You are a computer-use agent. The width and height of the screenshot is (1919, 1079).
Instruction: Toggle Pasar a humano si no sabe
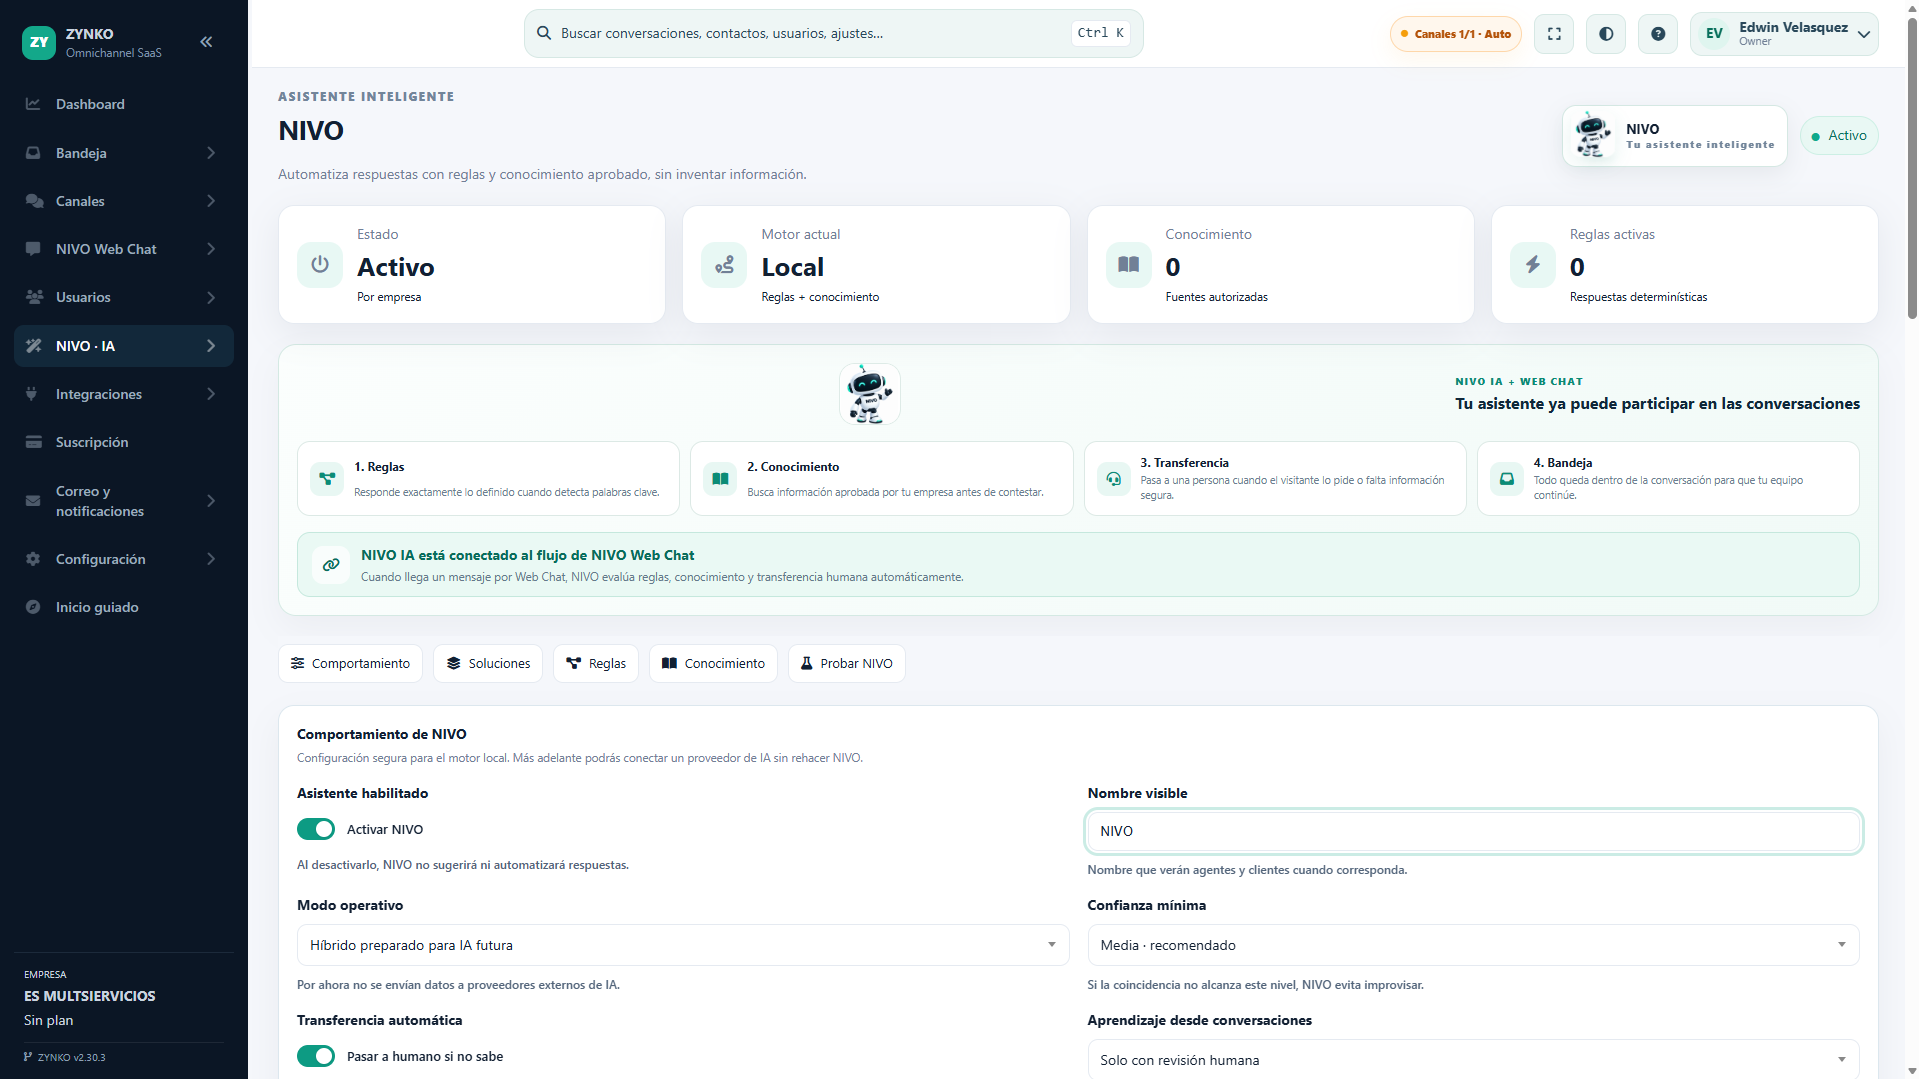316,1056
